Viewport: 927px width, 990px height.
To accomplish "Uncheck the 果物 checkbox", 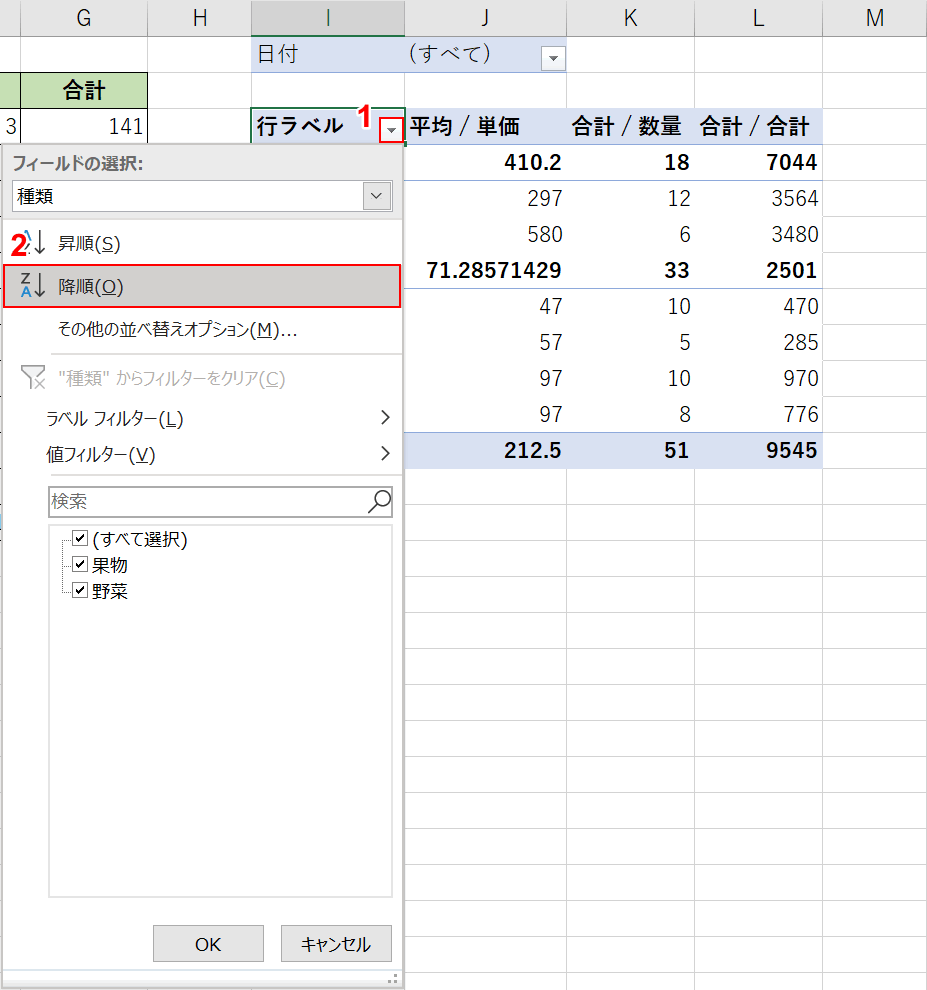I will click(81, 564).
